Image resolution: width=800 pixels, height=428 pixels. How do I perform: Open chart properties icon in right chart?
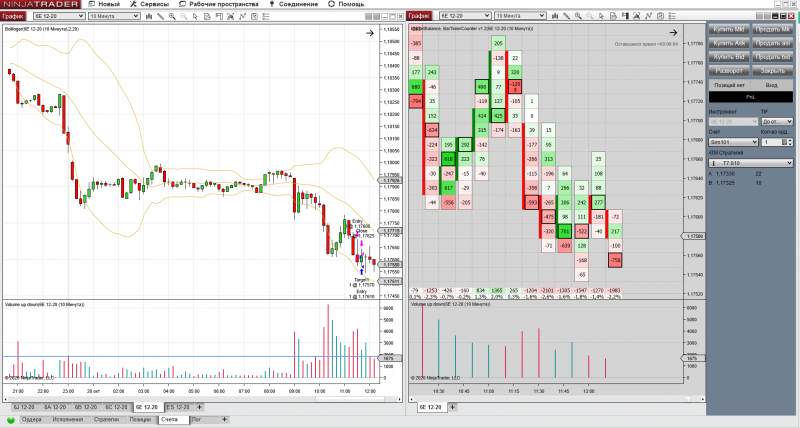coord(660,16)
